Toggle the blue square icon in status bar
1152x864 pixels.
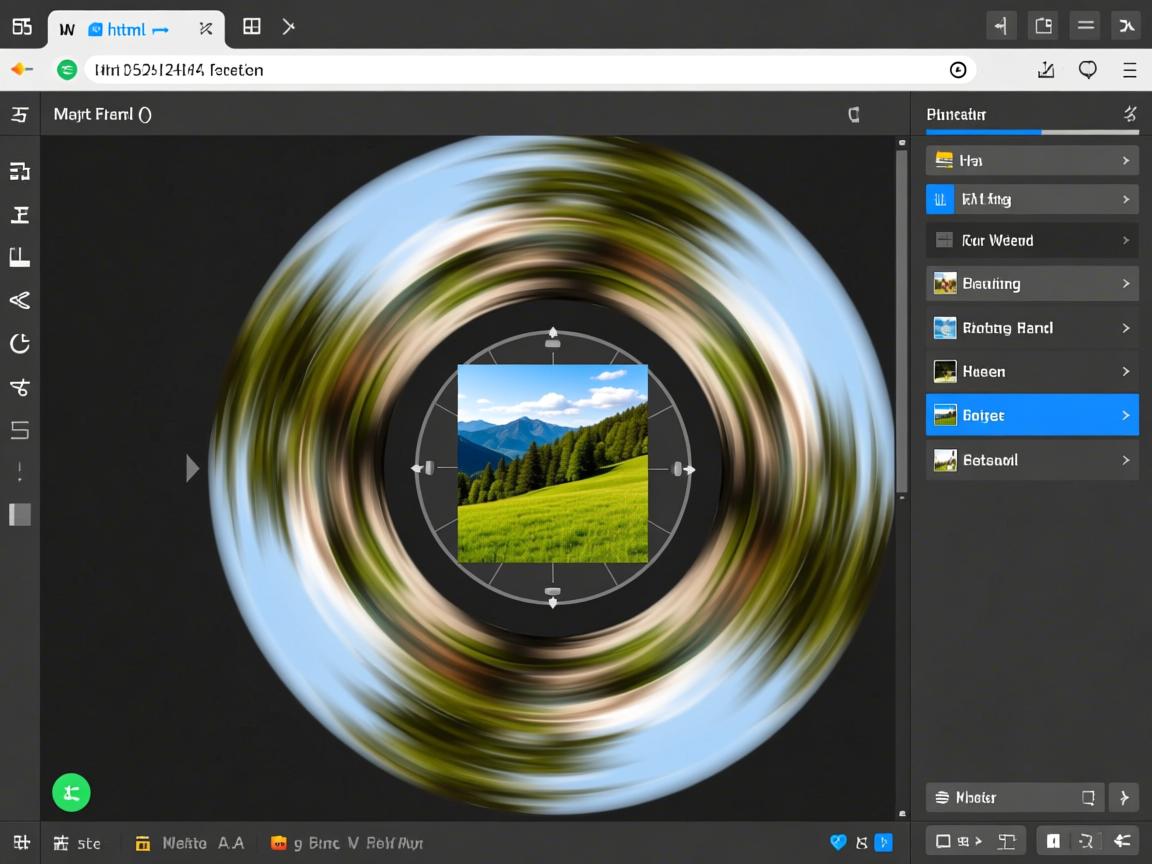click(883, 843)
